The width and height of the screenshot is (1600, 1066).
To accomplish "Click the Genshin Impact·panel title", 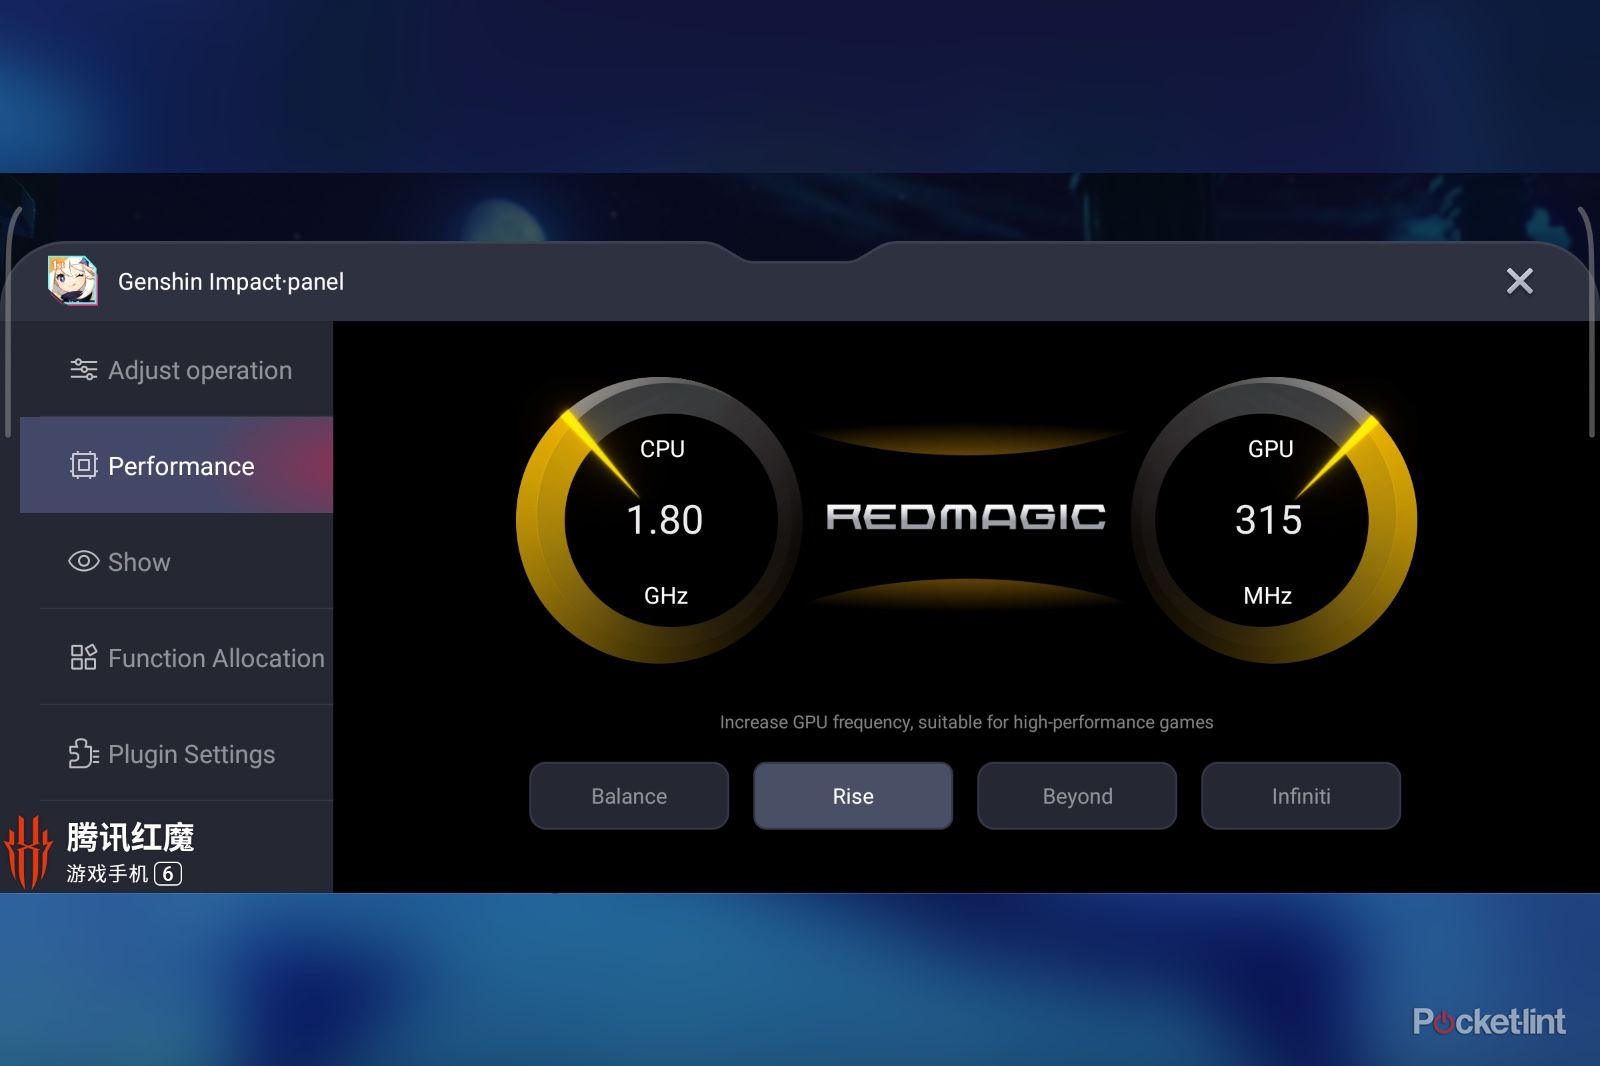I will (231, 282).
